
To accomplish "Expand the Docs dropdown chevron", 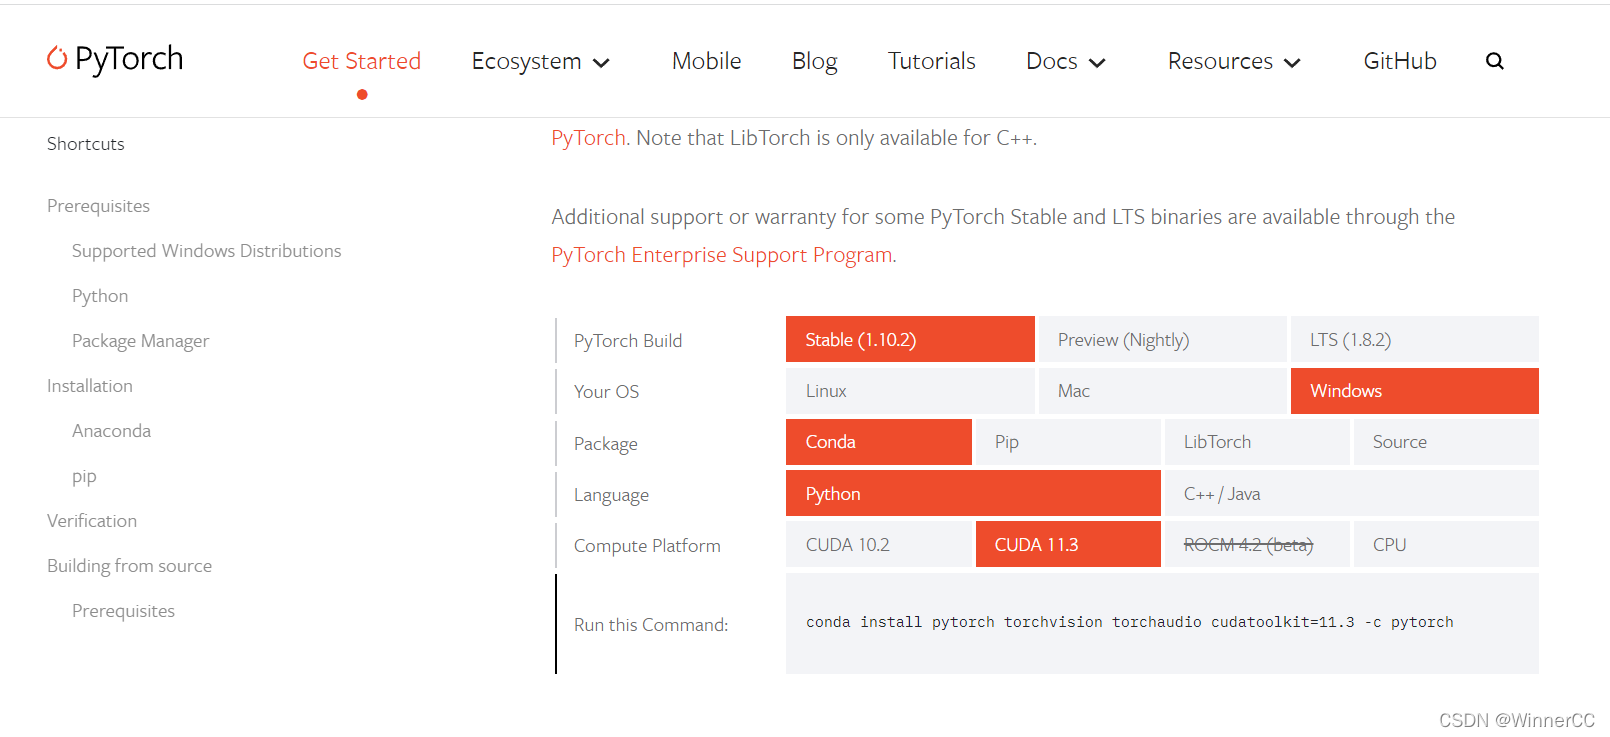I will (x=1097, y=62).
